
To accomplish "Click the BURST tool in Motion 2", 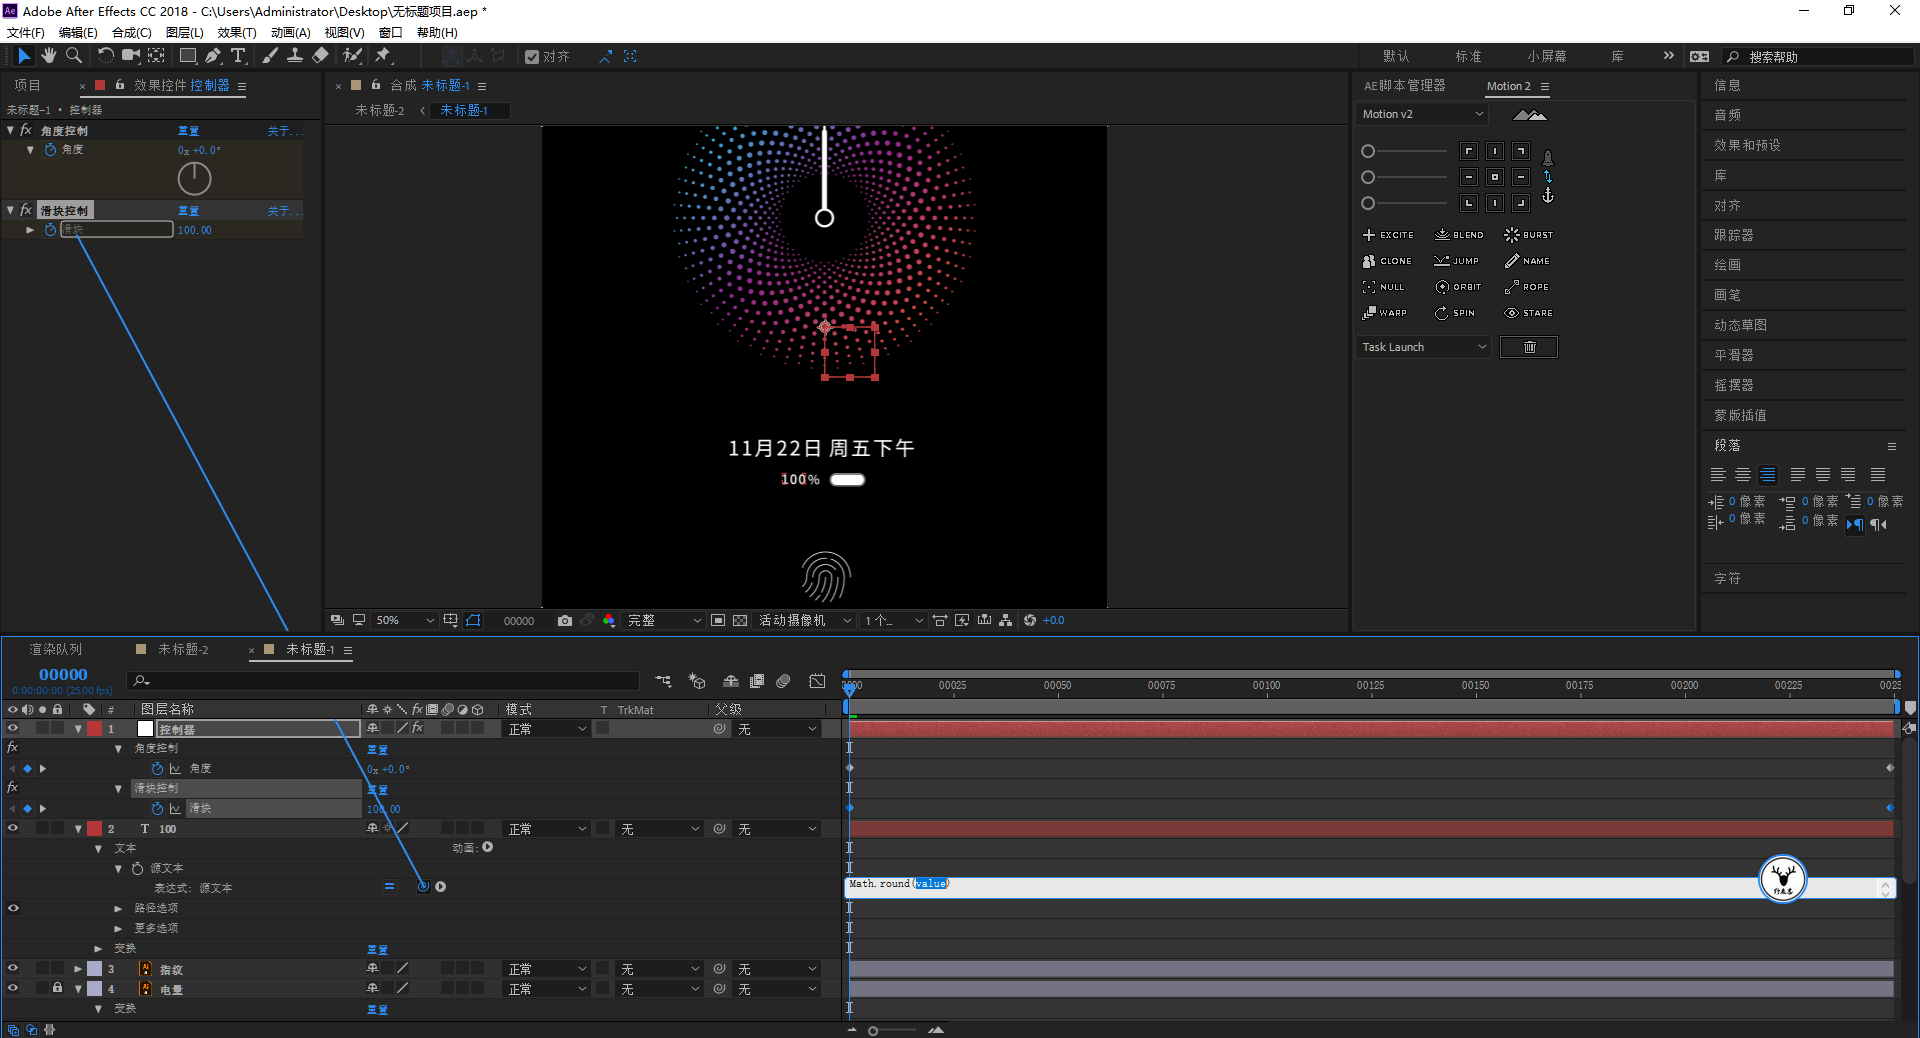I will [1529, 235].
